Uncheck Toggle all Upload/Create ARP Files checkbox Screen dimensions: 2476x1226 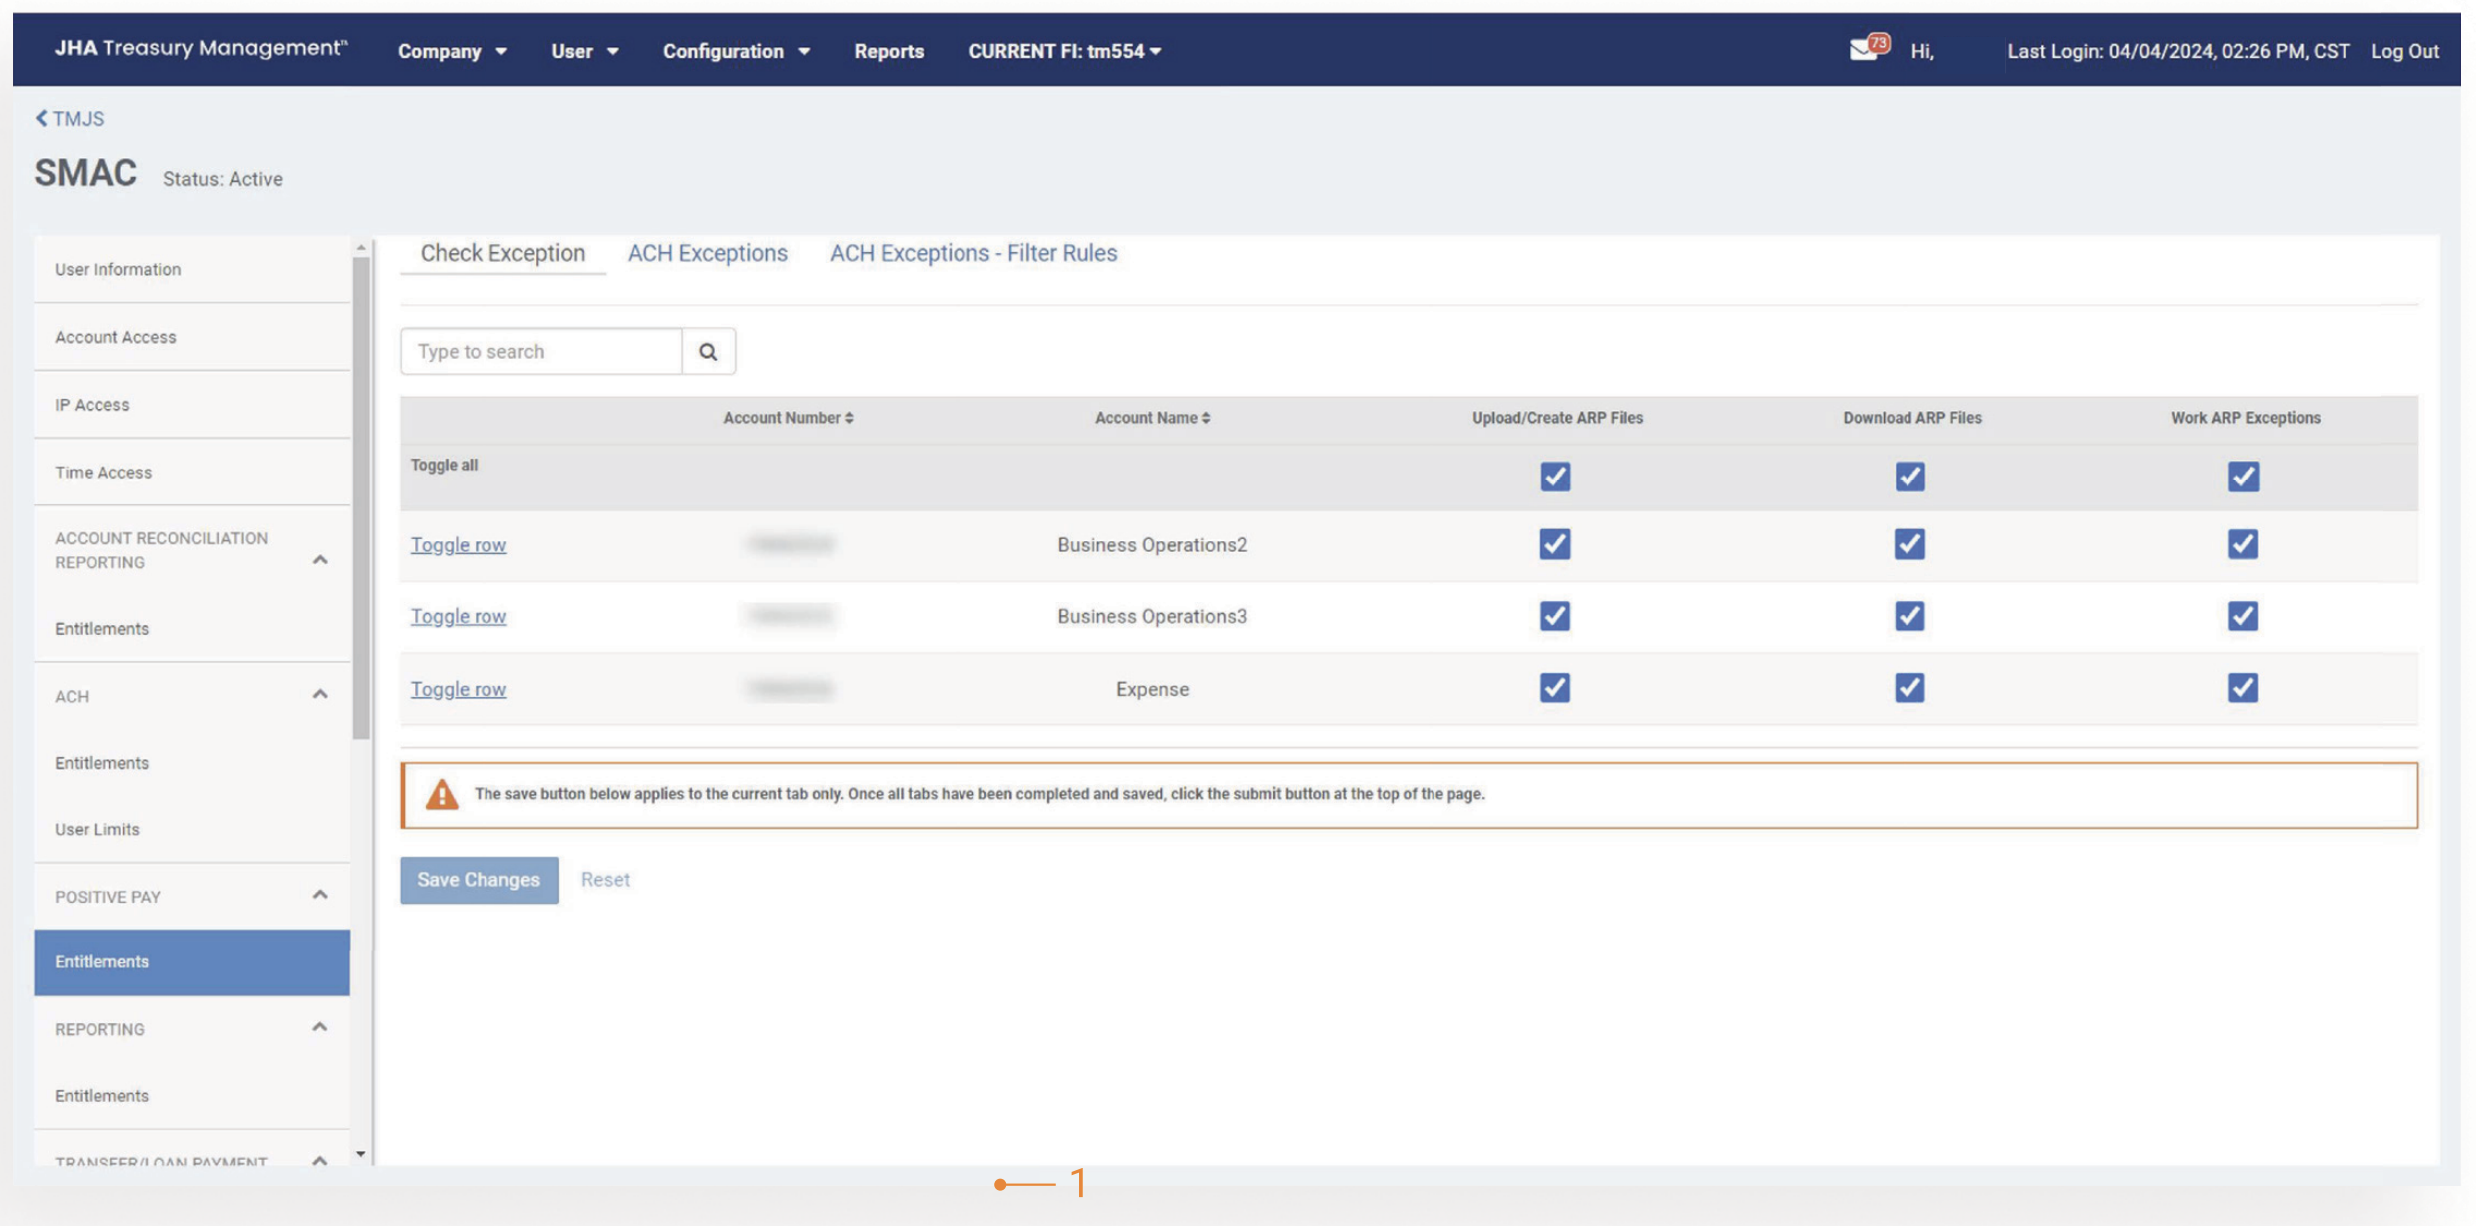point(1554,476)
